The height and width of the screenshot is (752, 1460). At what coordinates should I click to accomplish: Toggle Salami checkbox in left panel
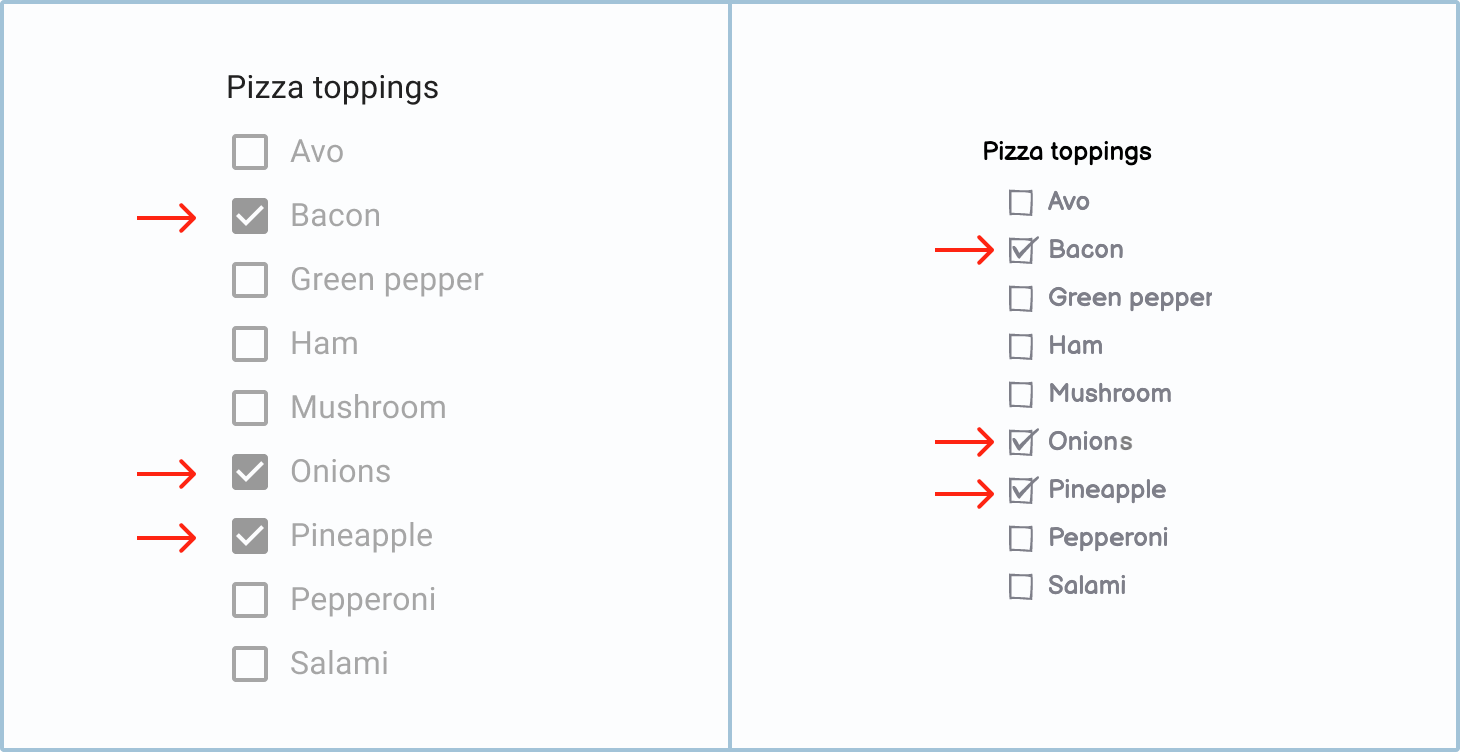pos(250,664)
